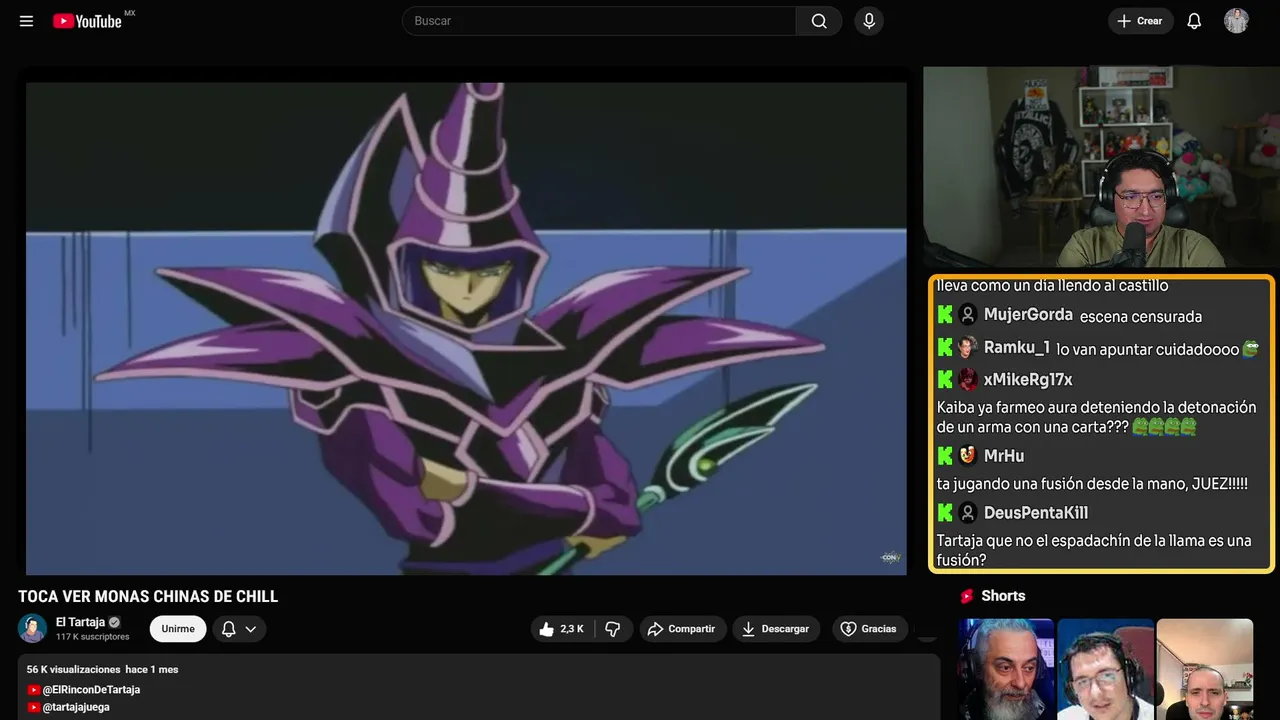Click YouTube icon beside @tartajajuega
The height and width of the screenshot is (720, 1280).
click(34, 707)
